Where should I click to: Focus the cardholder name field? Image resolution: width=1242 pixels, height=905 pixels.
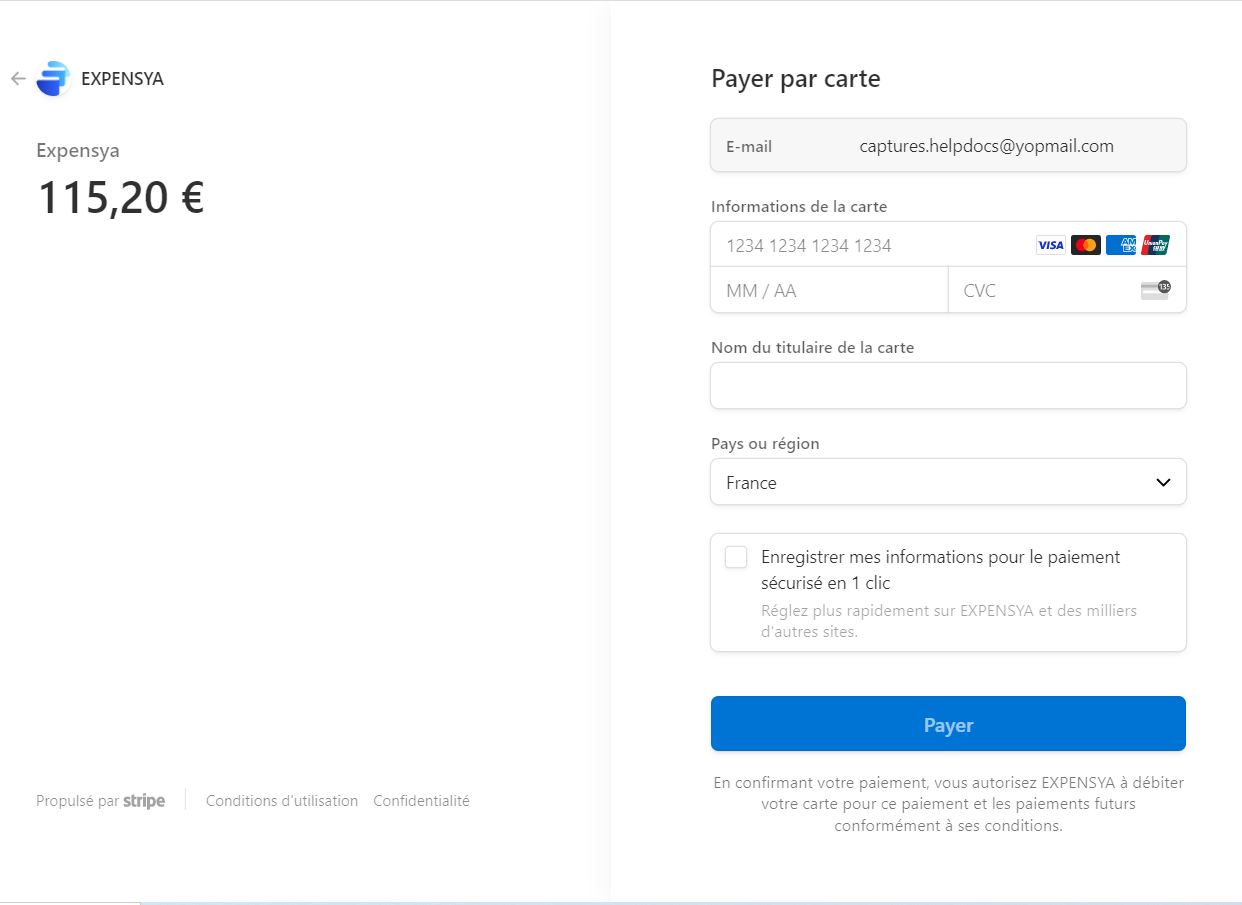tap(948, 385)
